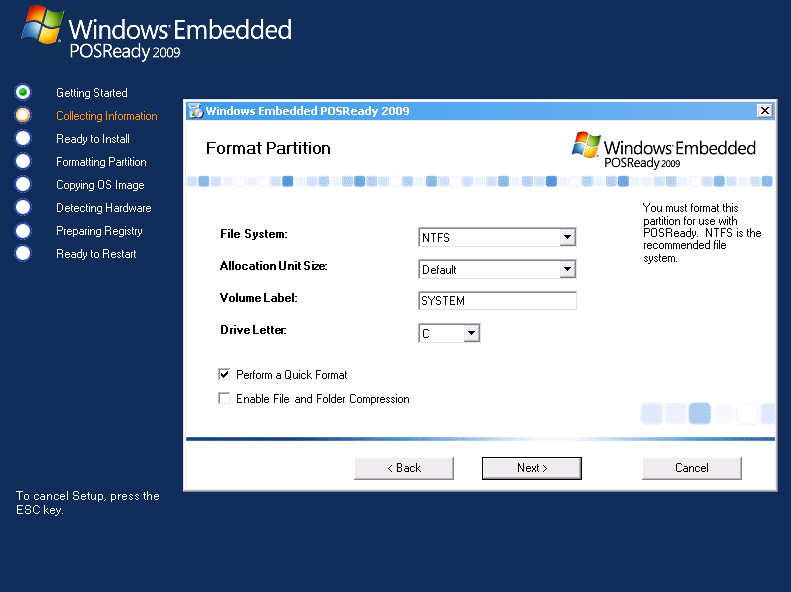Click the Collecting Information step indicator
The height and width of the screenshot is (592, 791).
coord(23,115)
